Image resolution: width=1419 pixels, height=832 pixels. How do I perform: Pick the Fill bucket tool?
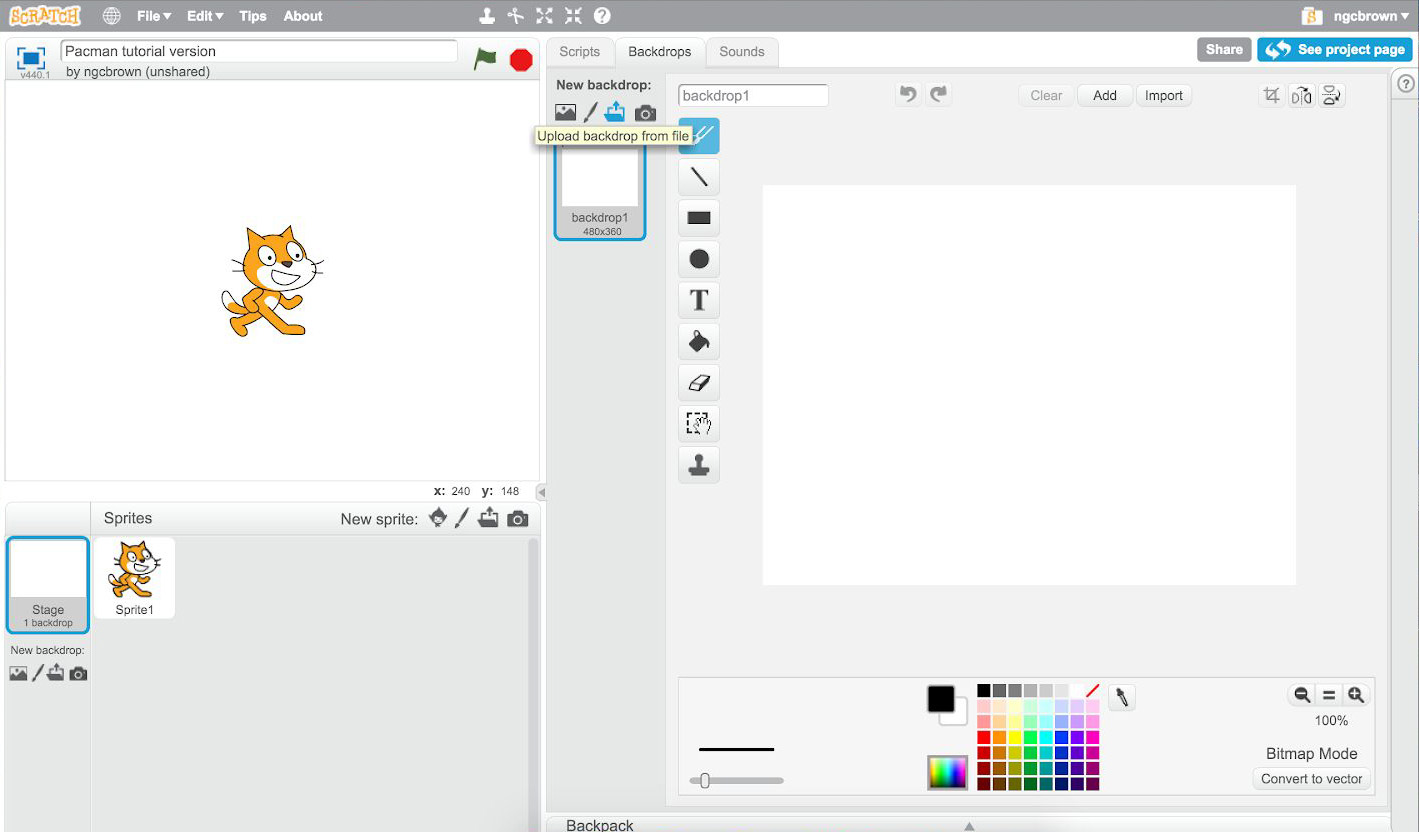pos(699,342)
